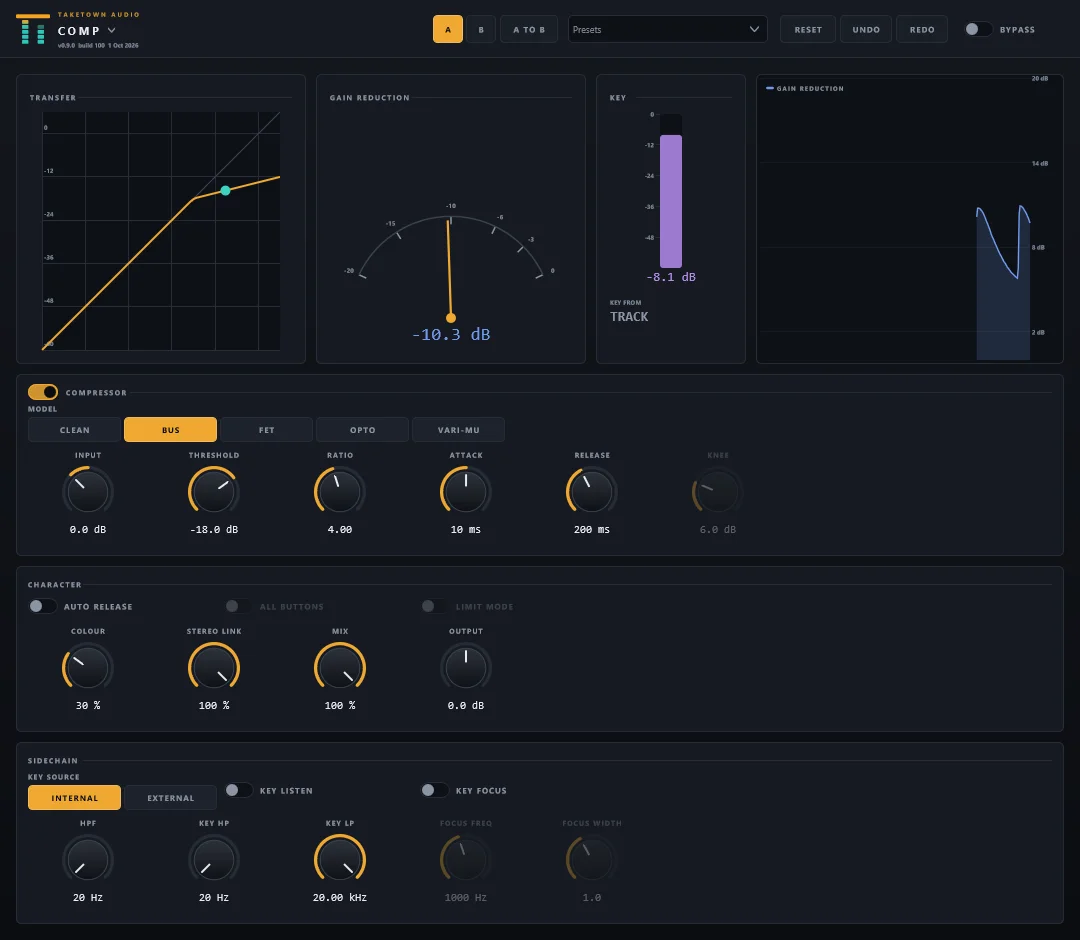
Task: Click the Taketown Audio logo icon
Action: point(32,29)
